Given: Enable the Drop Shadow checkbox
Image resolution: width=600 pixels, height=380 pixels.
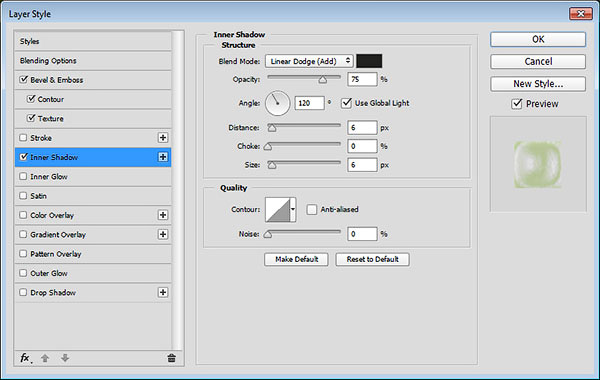Looking at the screenshot, I should coord(23,292).
